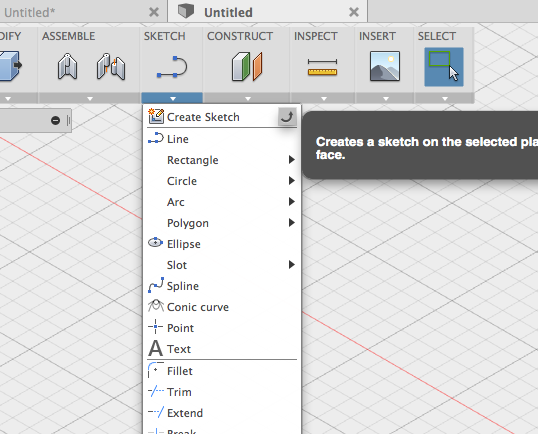Open the Inspect dropdown arrow
This screenshot has height=434, width=538.
(324, 98)
